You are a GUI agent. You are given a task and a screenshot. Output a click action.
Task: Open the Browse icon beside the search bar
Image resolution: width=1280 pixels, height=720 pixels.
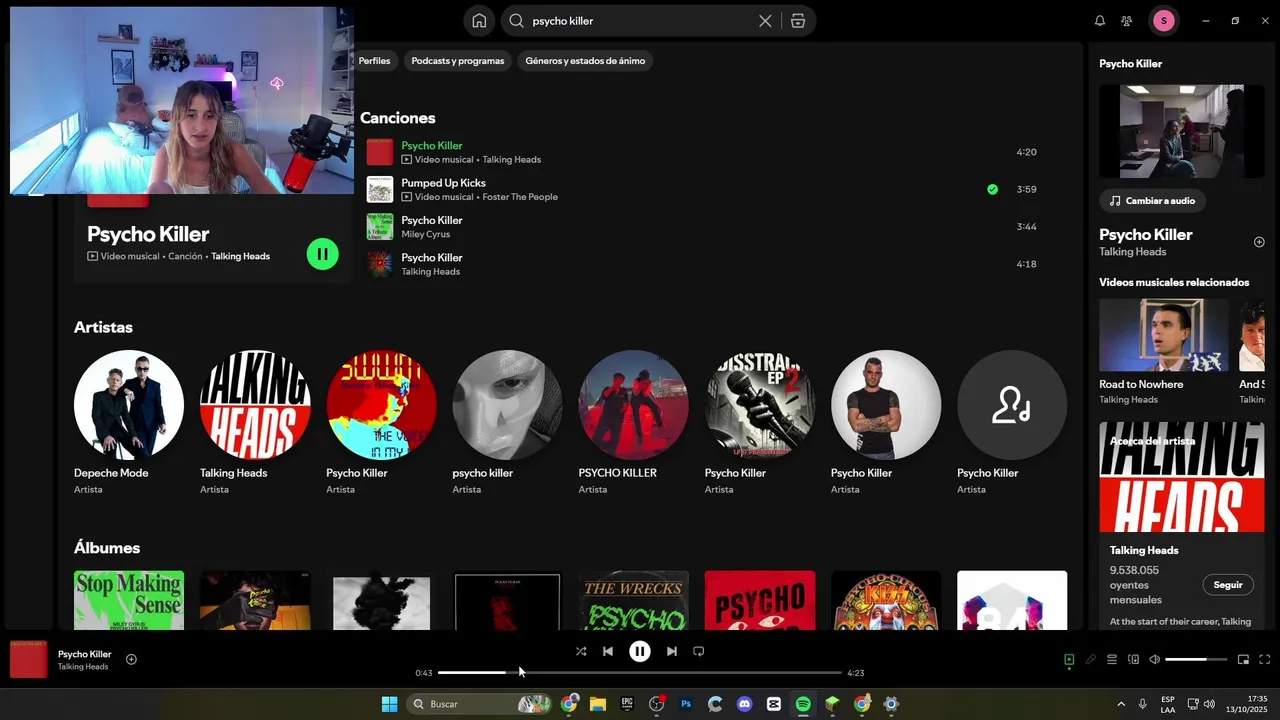tap(798, 21)
